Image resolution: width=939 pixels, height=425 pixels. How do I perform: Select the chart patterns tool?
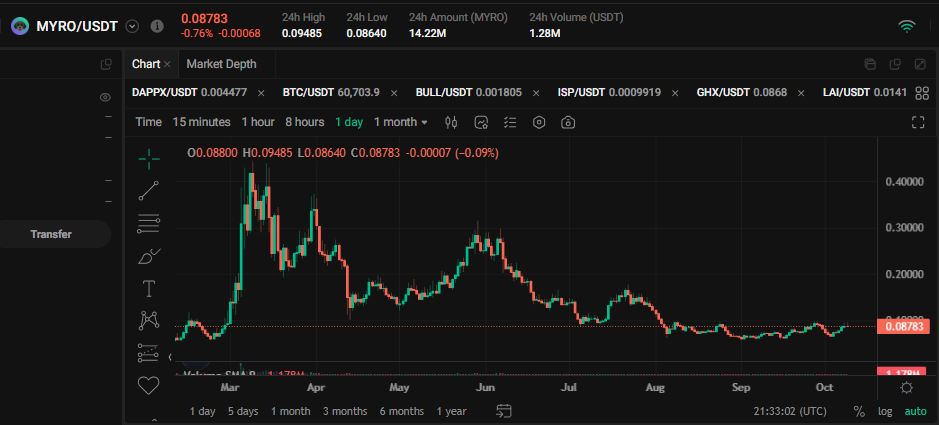149,320
